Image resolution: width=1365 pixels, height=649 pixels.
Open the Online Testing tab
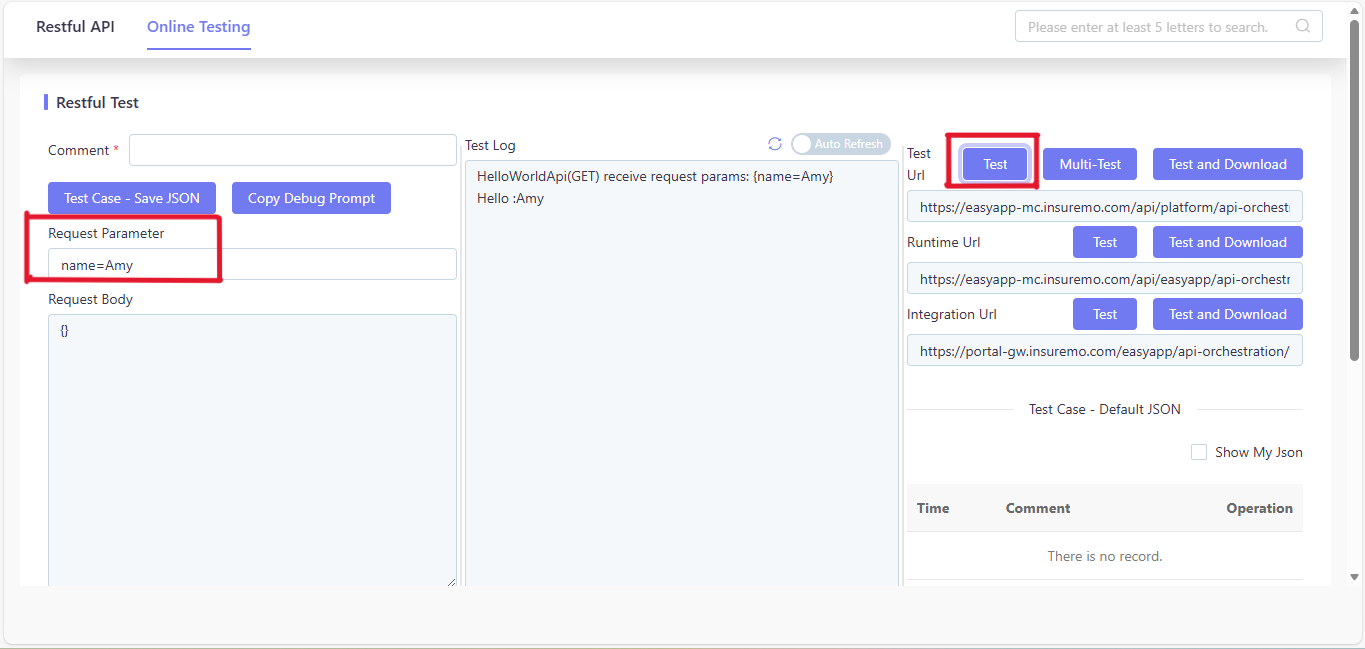coord(199,27)
